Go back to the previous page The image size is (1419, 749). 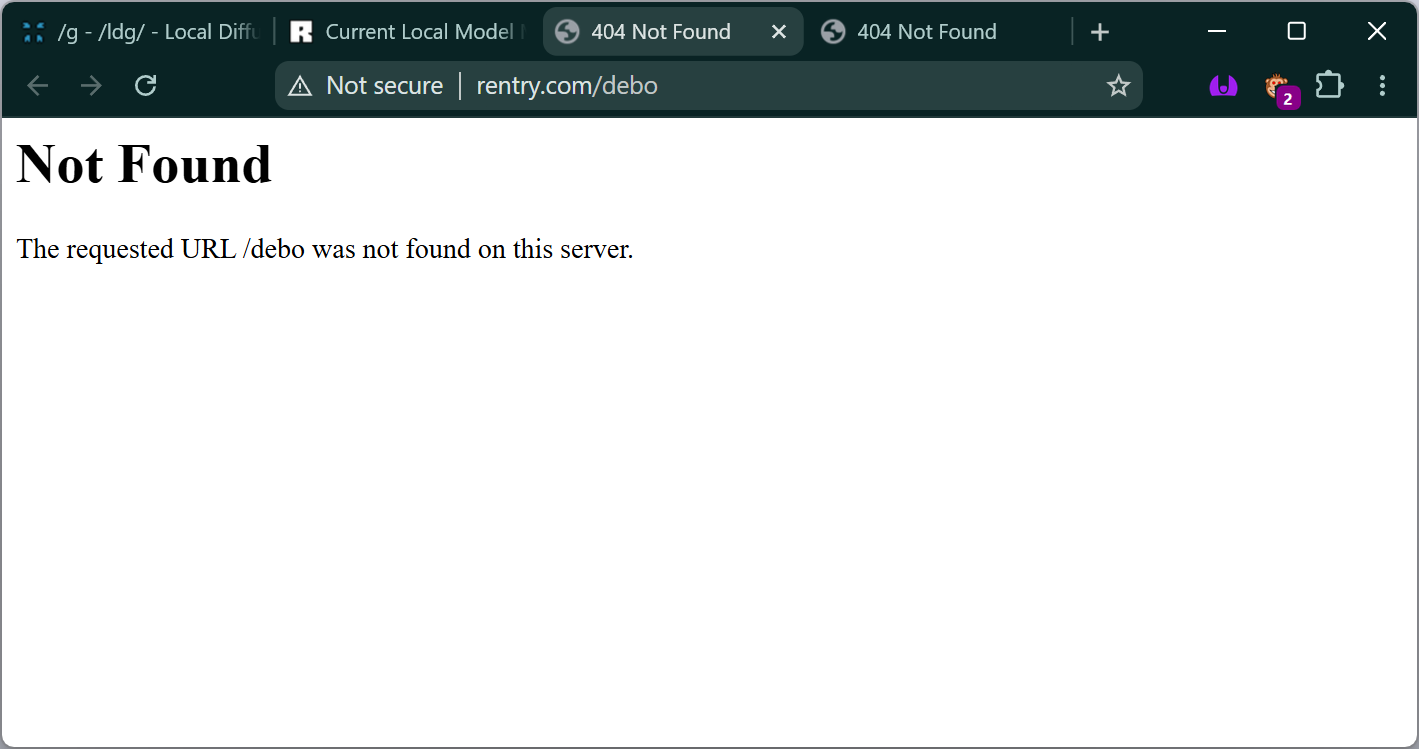[x=38, y=86]
